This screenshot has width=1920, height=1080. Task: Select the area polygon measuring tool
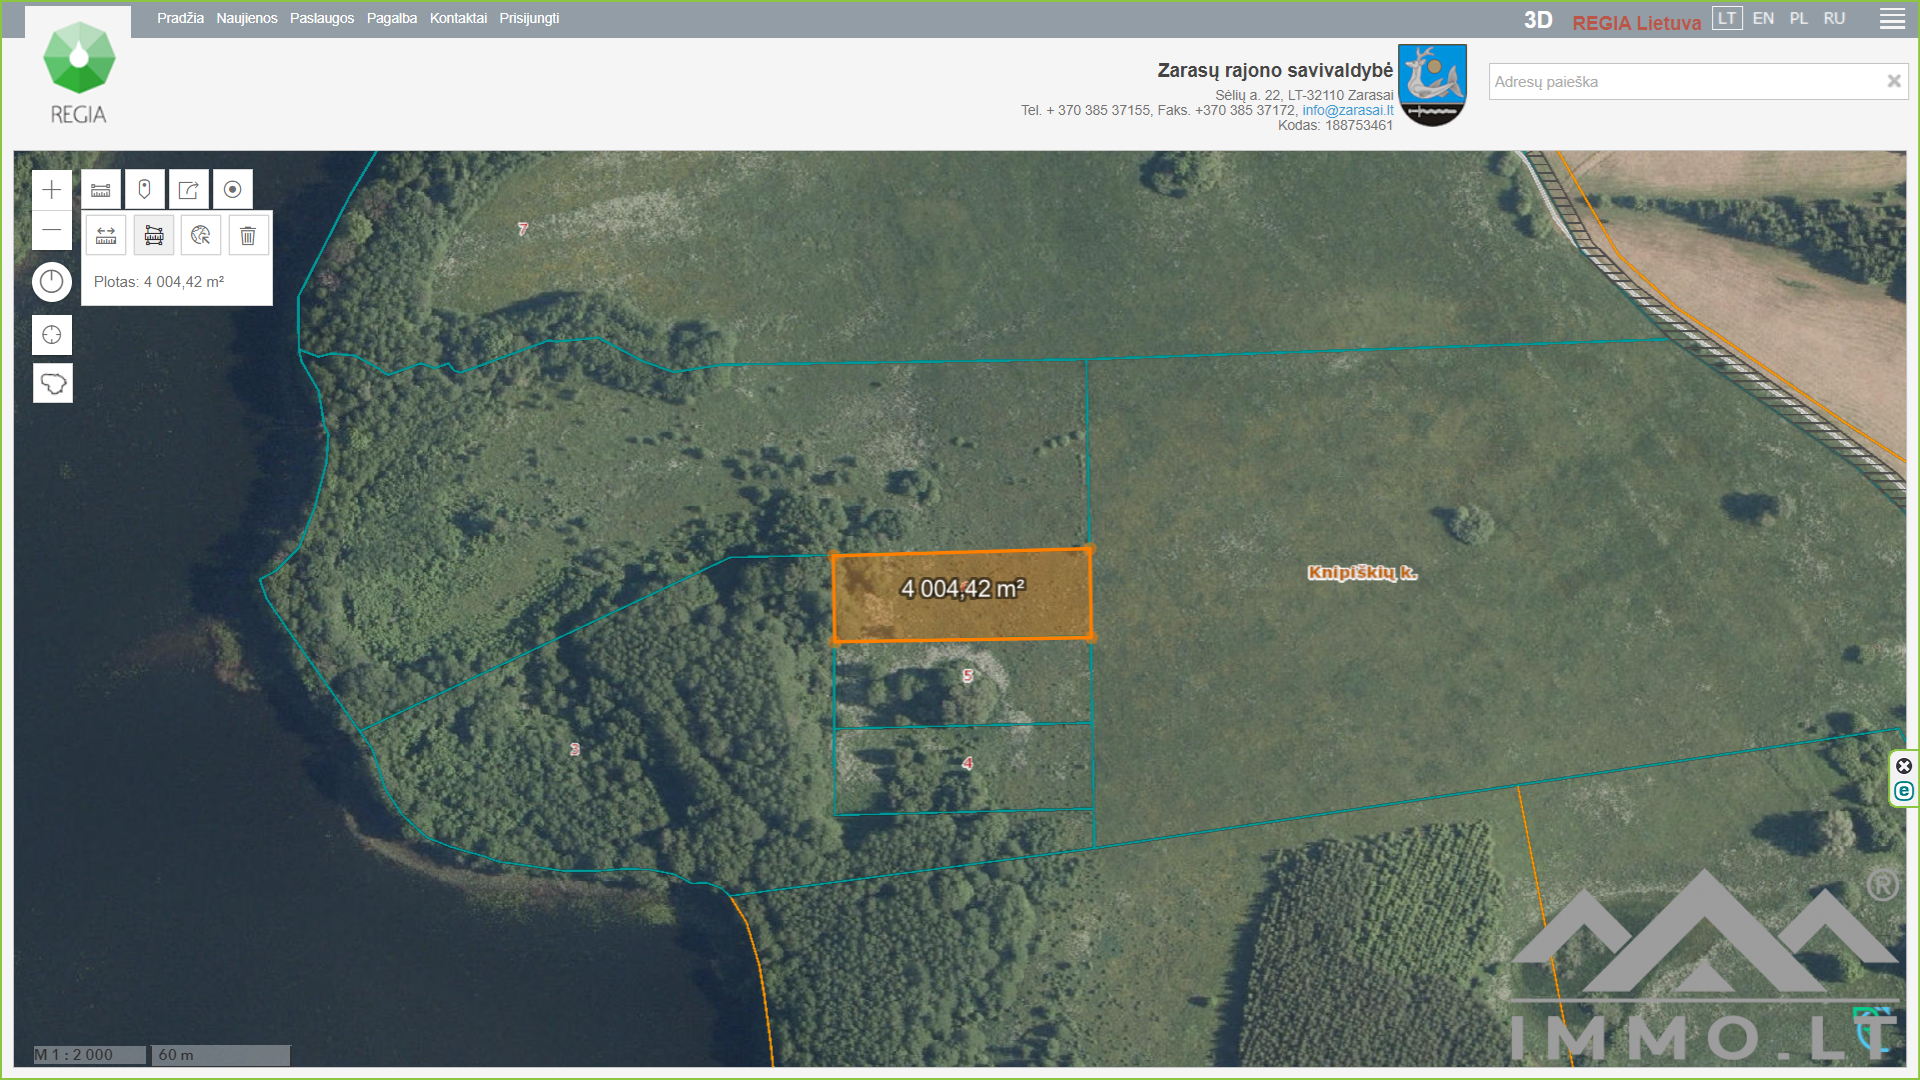tap(154, 235)
